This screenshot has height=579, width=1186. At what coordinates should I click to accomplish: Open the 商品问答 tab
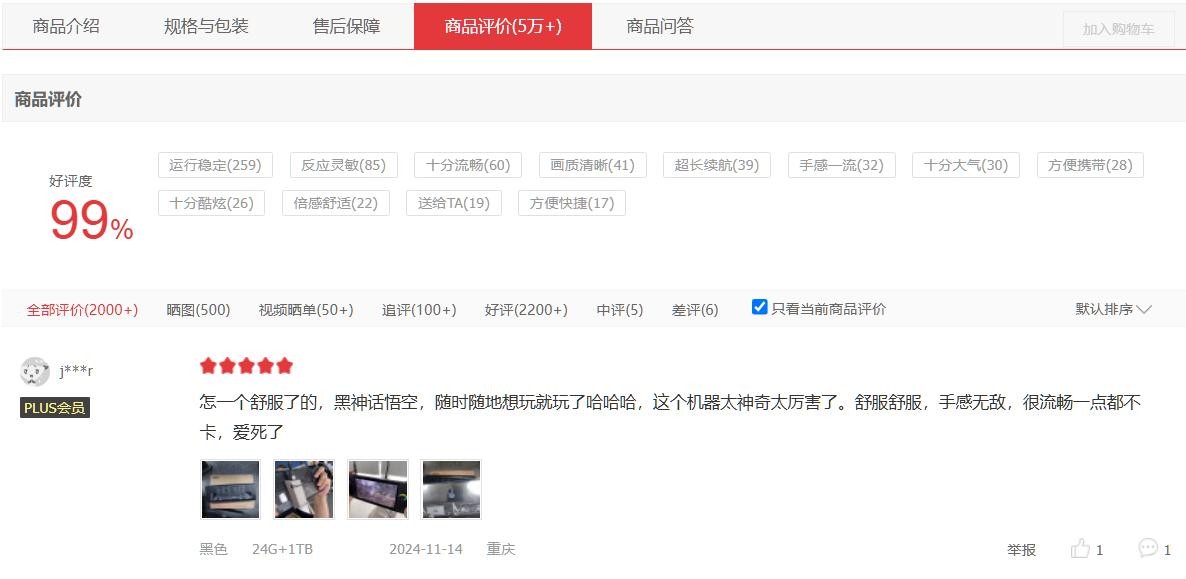click(x=660, y=26)
